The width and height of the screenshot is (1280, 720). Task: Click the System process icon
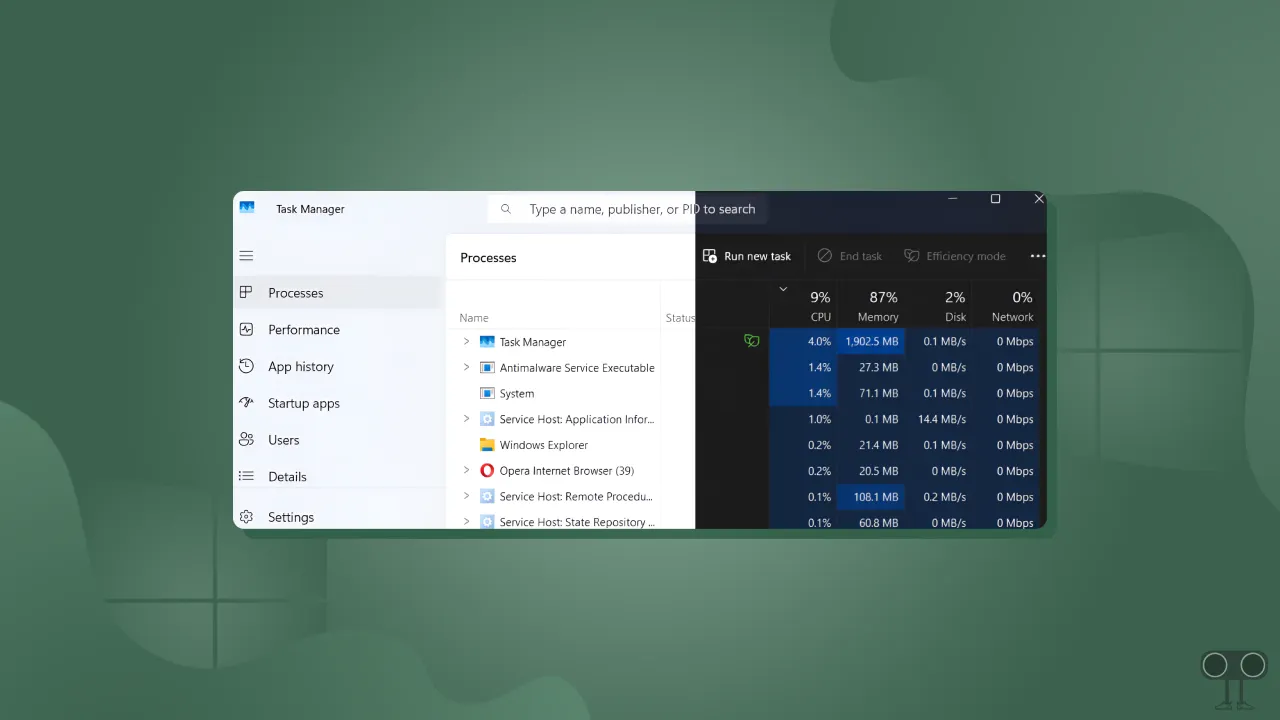click(487, 393)
